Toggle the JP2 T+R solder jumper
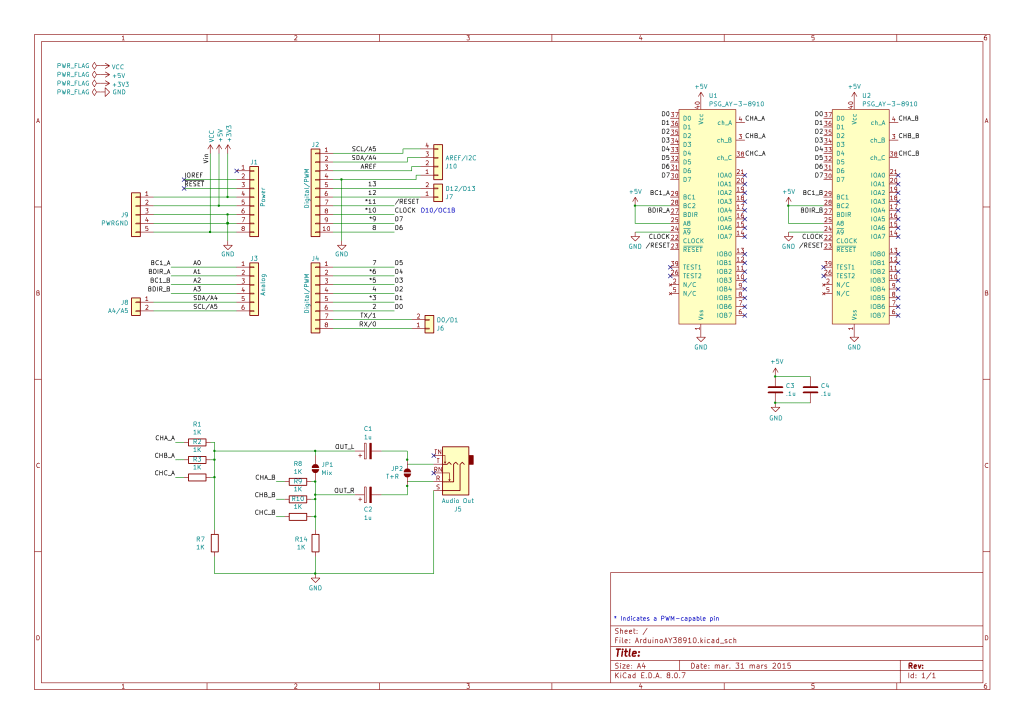 coord(407,472)
